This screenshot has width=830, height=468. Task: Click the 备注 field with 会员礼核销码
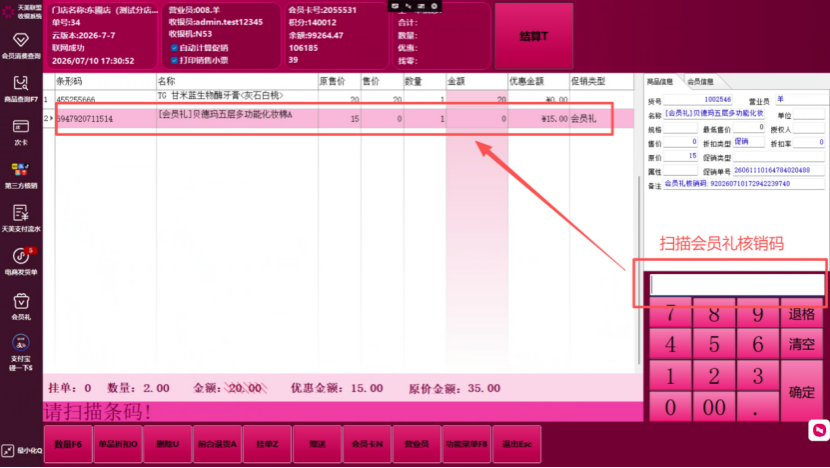click(x=744, y=184)
